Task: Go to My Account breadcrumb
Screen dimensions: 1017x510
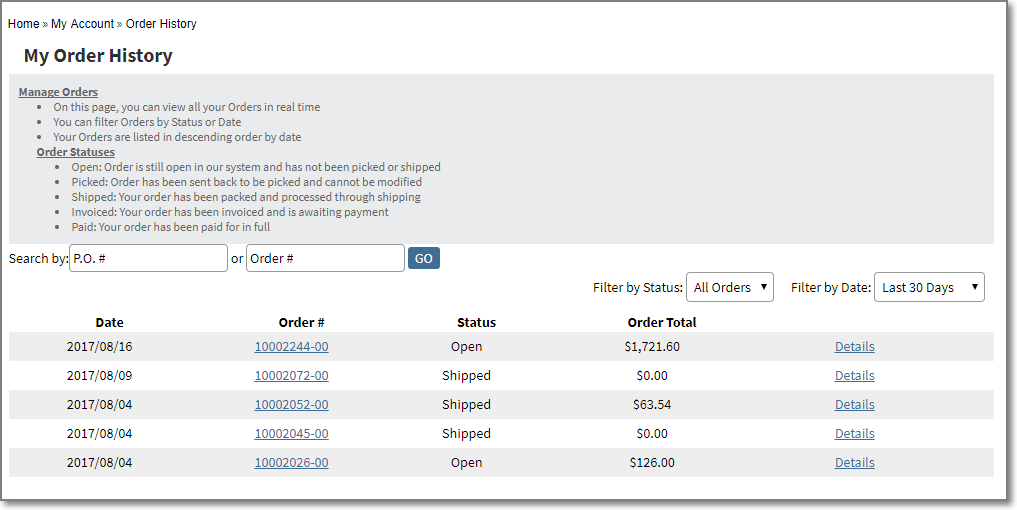Action: [x=82, y=24]
